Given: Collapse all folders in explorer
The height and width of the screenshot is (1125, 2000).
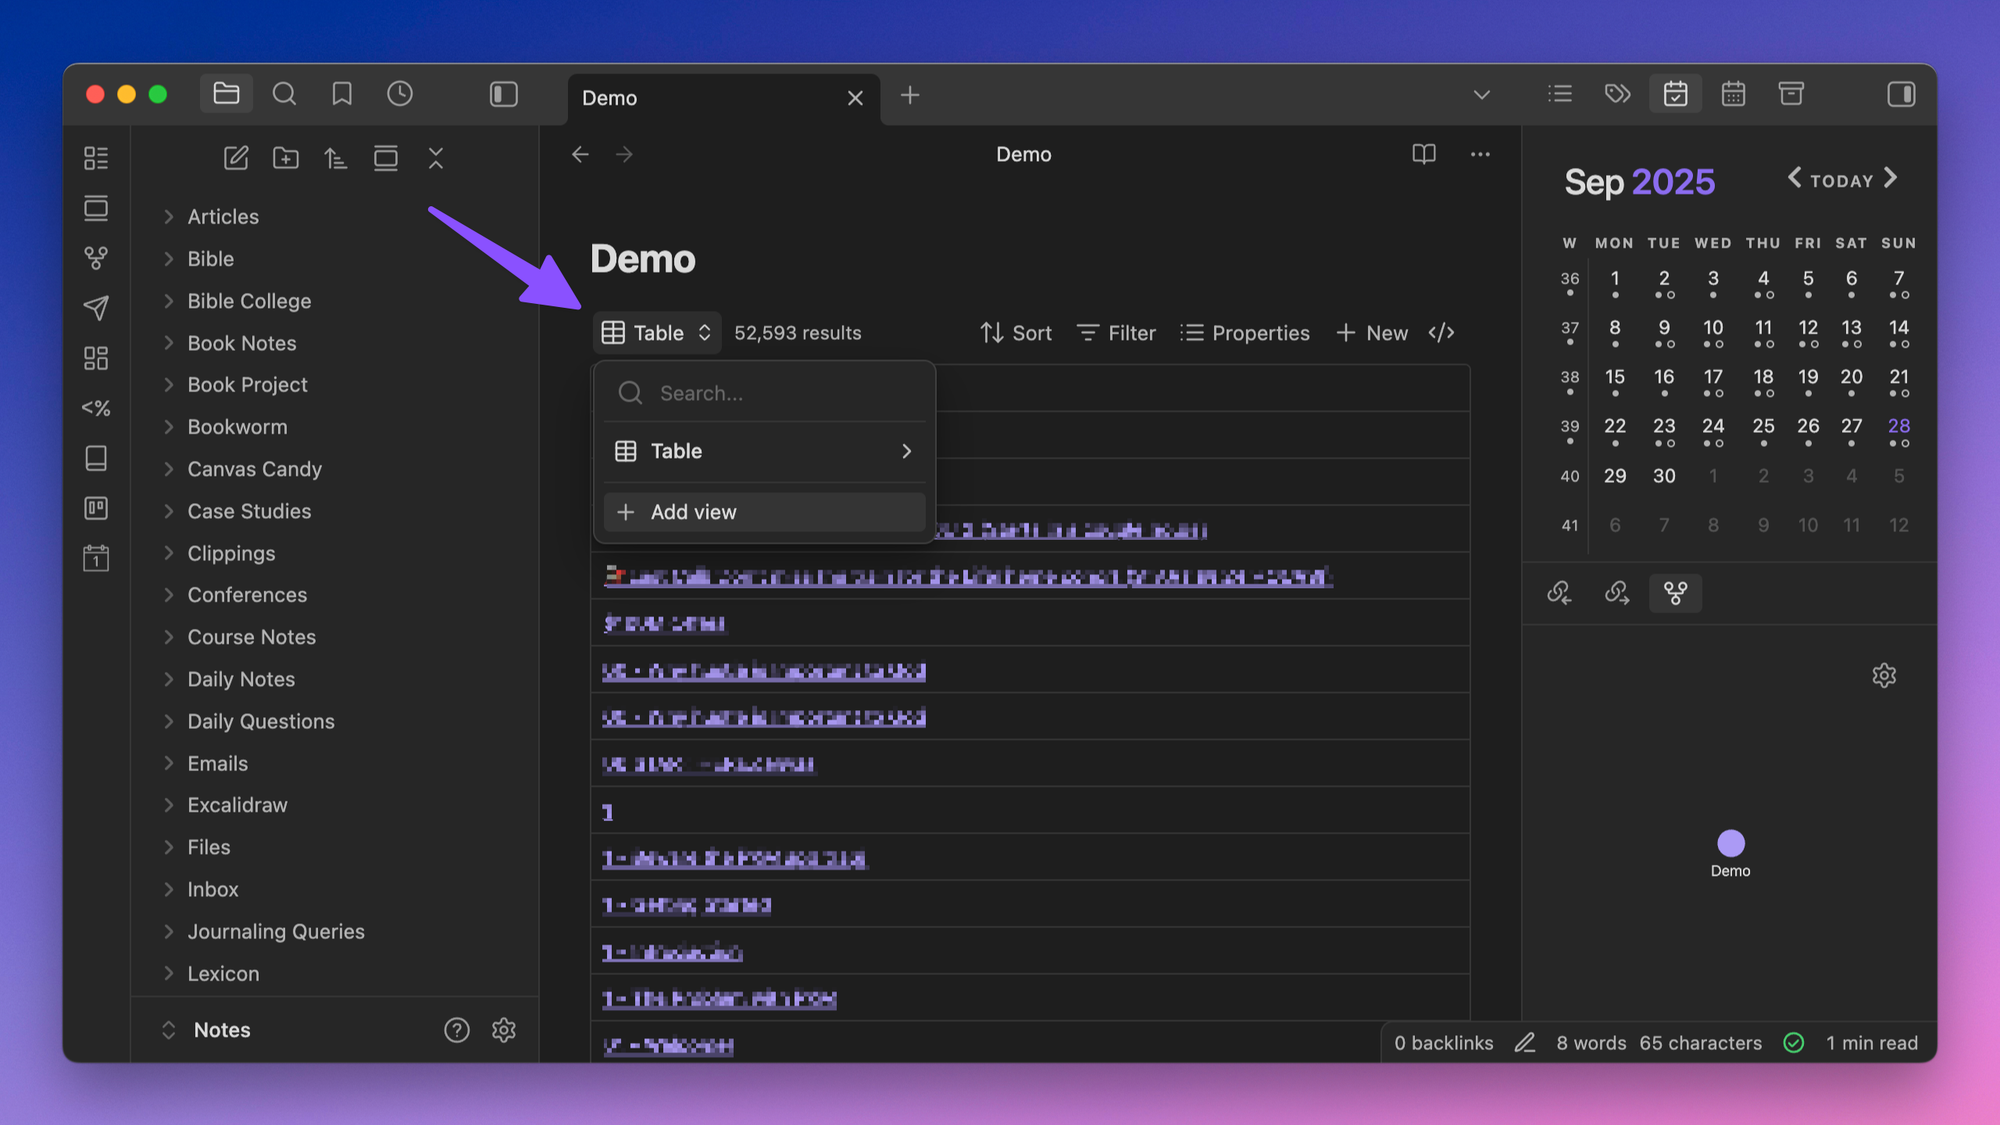Looking at the screenshot, I should coord(436,158).
